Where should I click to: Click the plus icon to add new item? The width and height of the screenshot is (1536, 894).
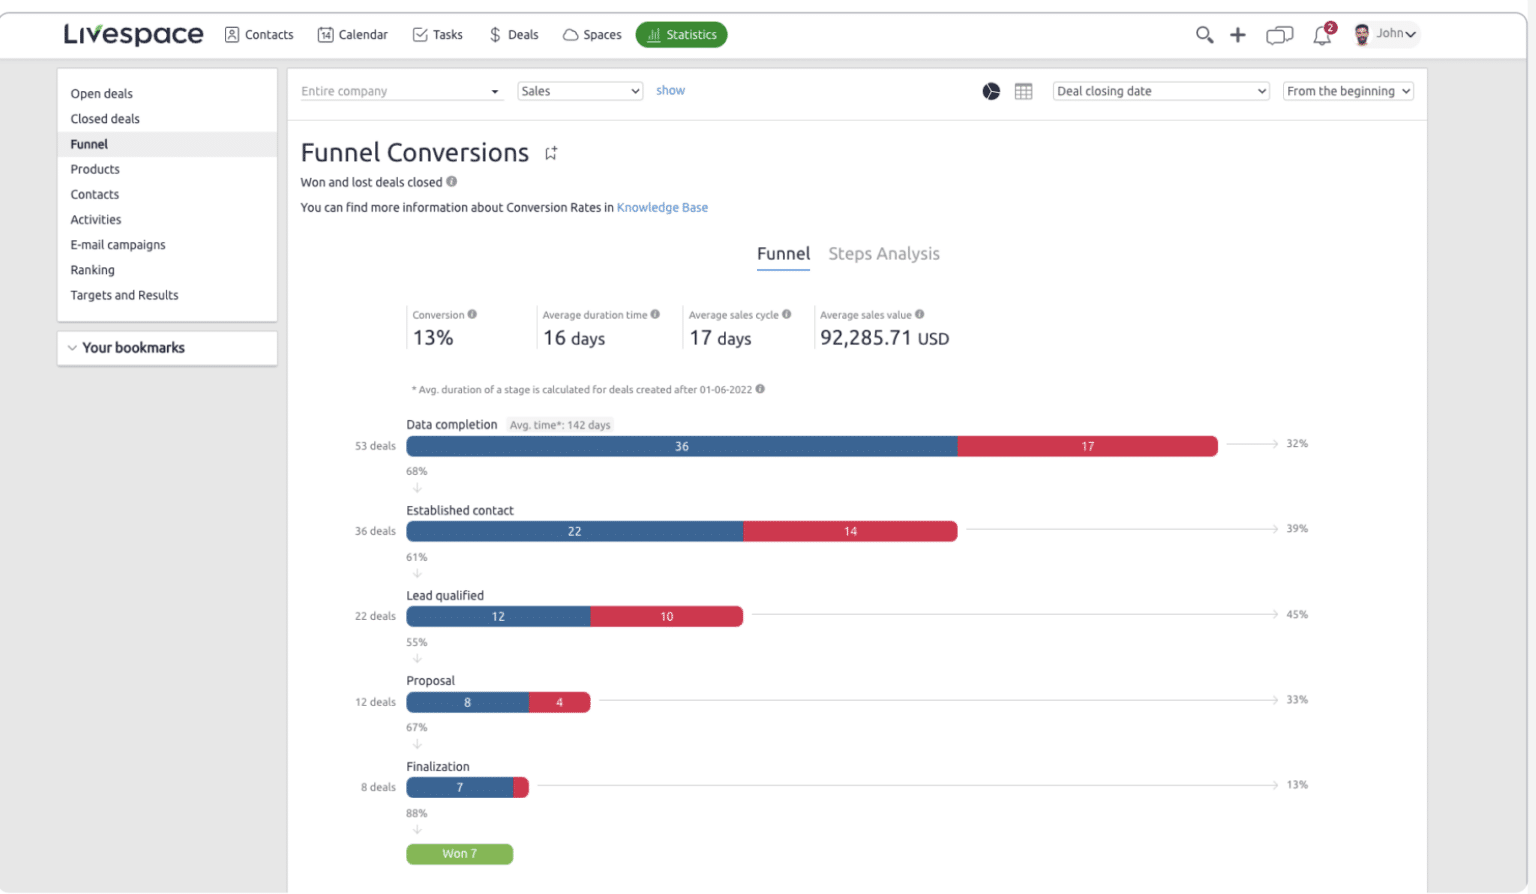click(1238, 33)
